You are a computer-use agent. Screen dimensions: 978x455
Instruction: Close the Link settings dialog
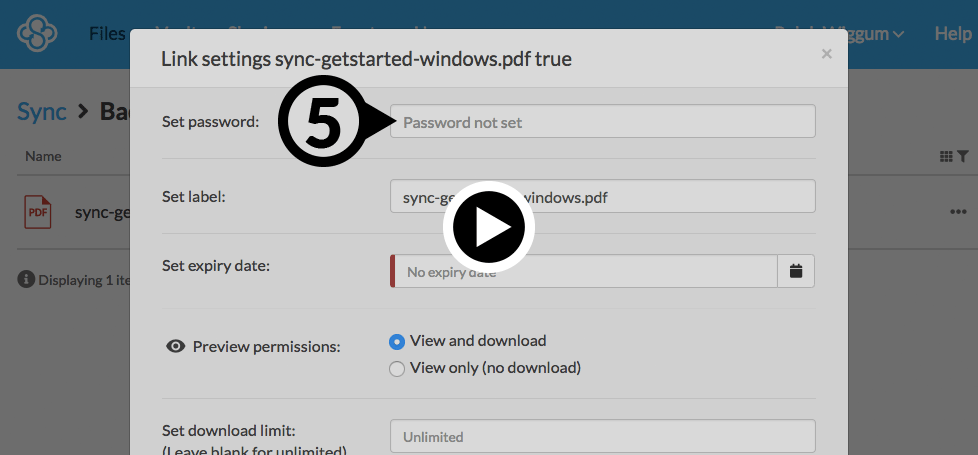coord(826,54)
